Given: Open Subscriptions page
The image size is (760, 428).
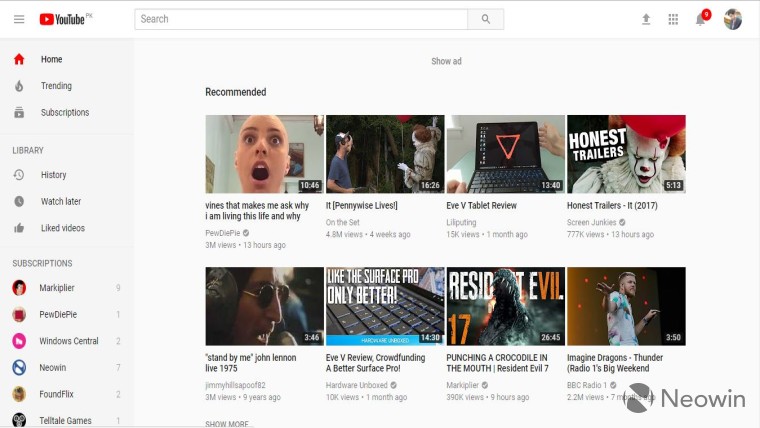Looking at the screenshot, I should click(x=65, y=112).
